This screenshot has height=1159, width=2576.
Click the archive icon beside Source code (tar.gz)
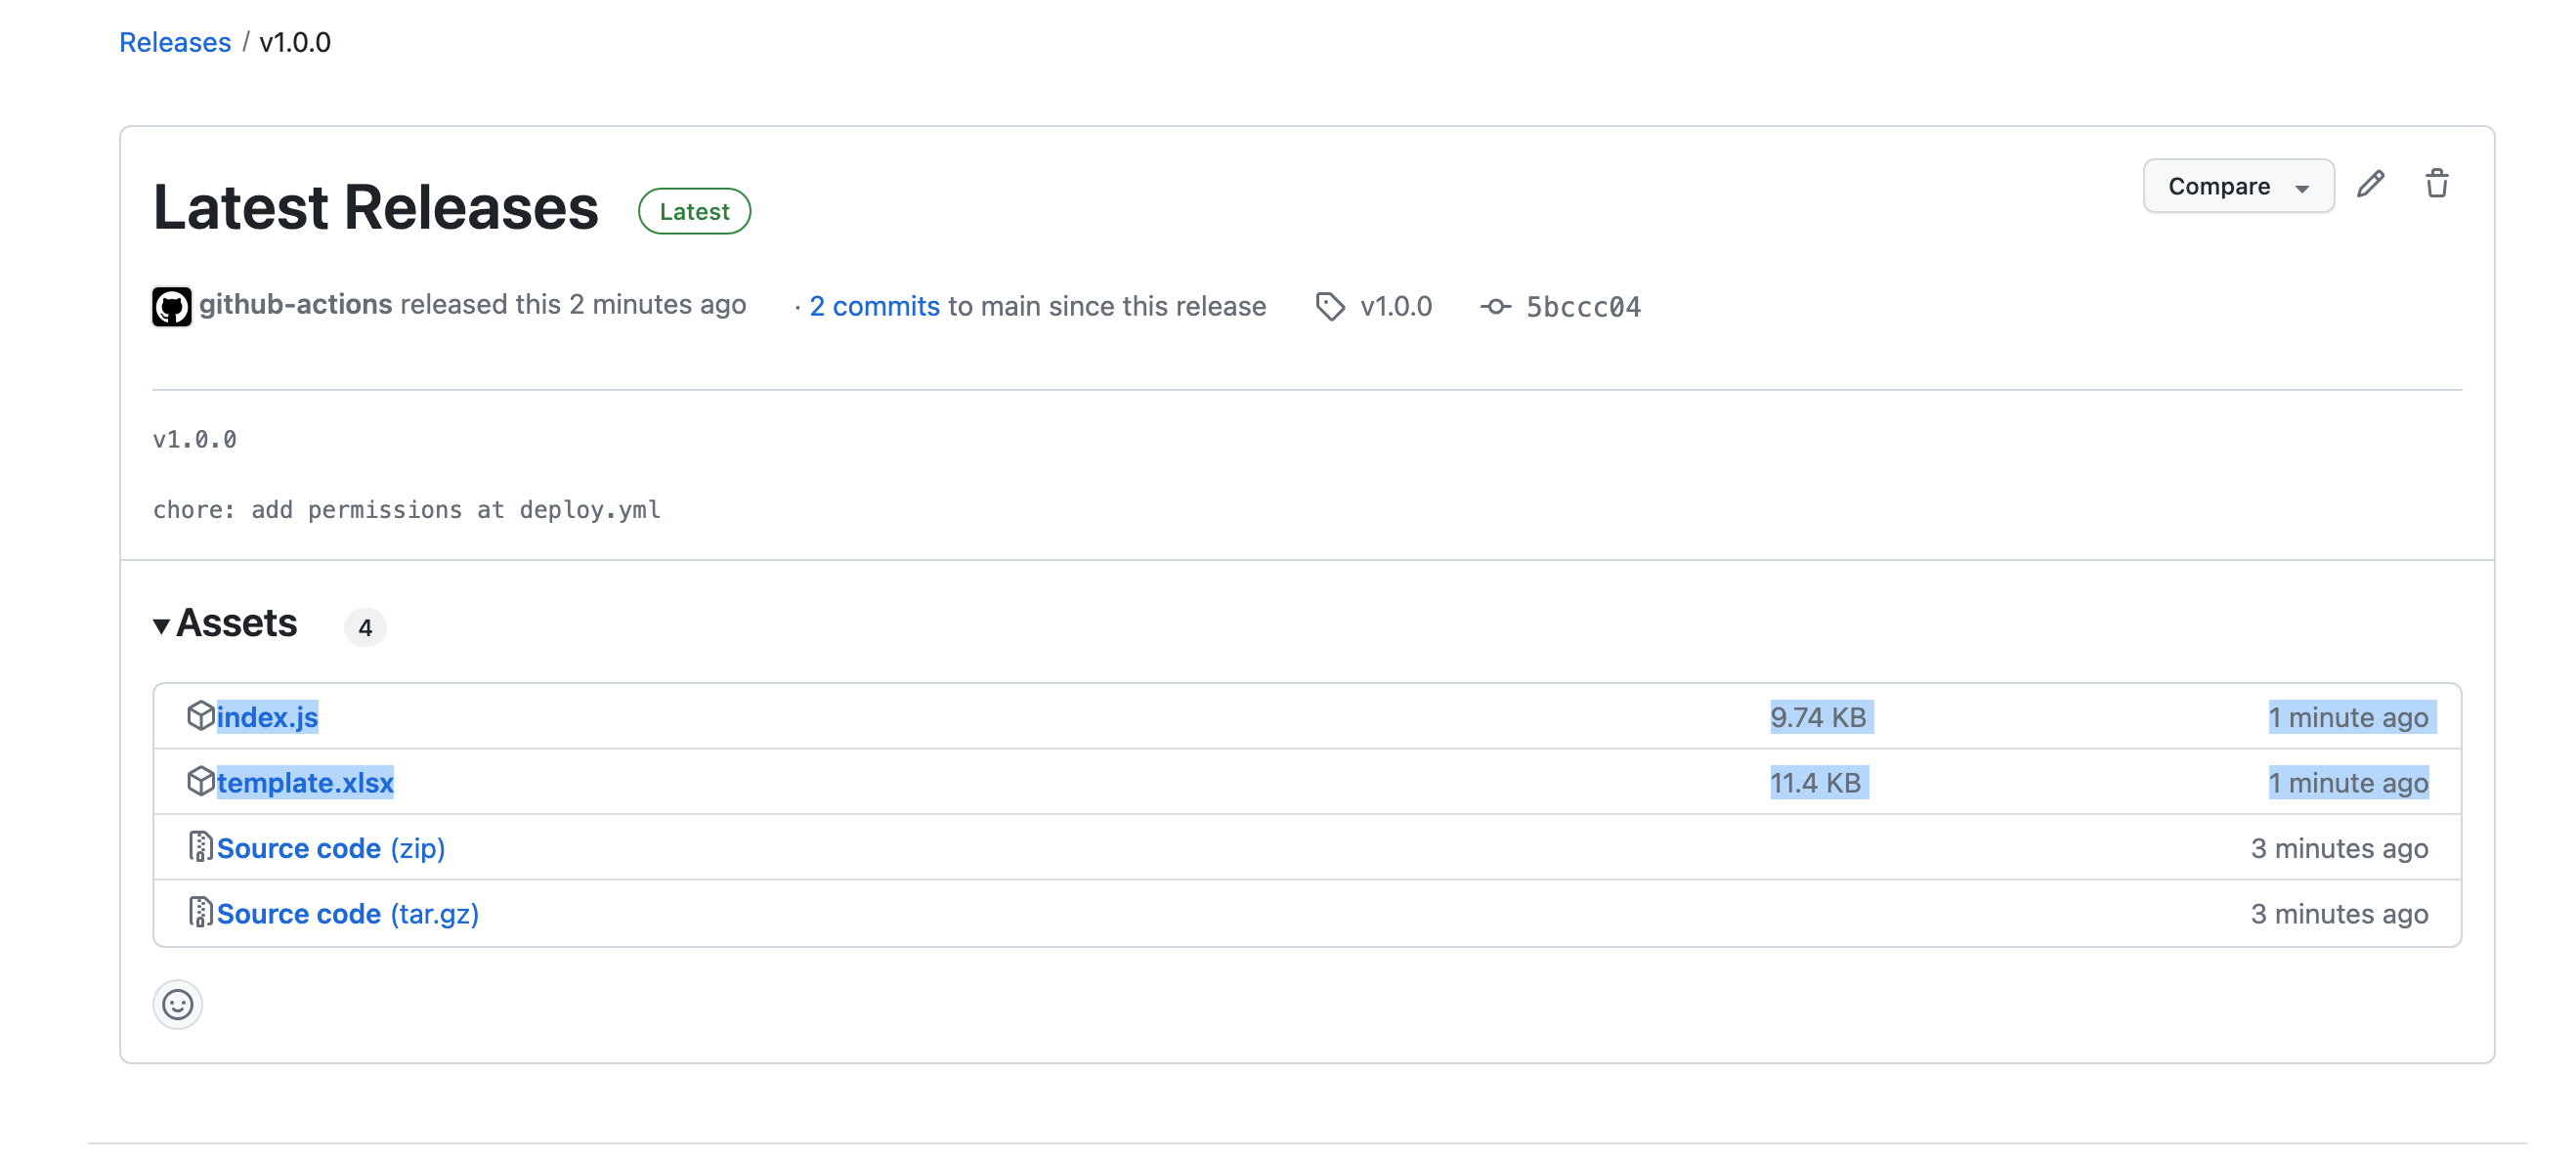coord(200,912)
